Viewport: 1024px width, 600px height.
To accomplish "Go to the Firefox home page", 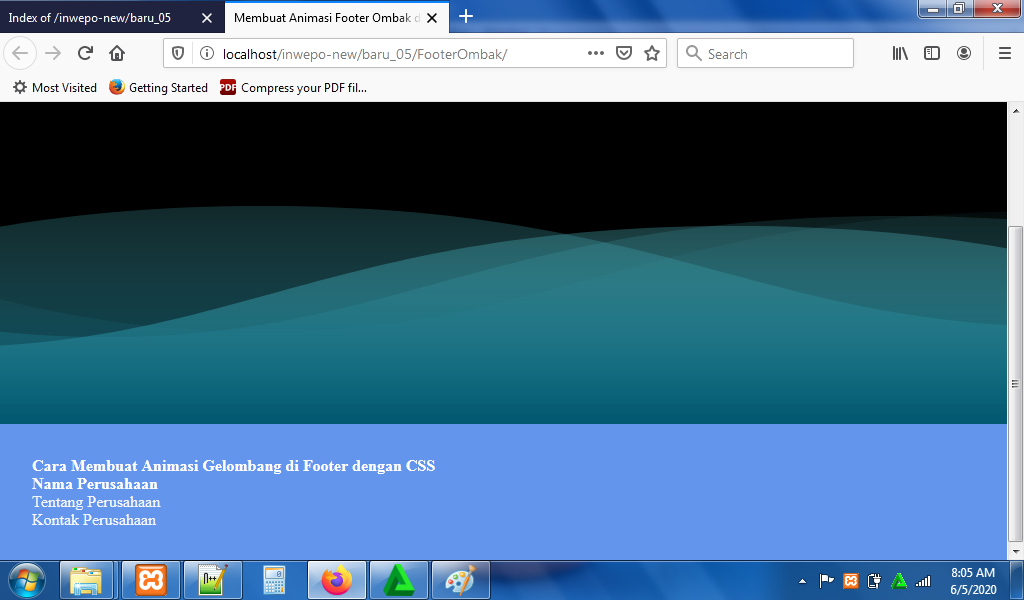I will pos(117,54).
